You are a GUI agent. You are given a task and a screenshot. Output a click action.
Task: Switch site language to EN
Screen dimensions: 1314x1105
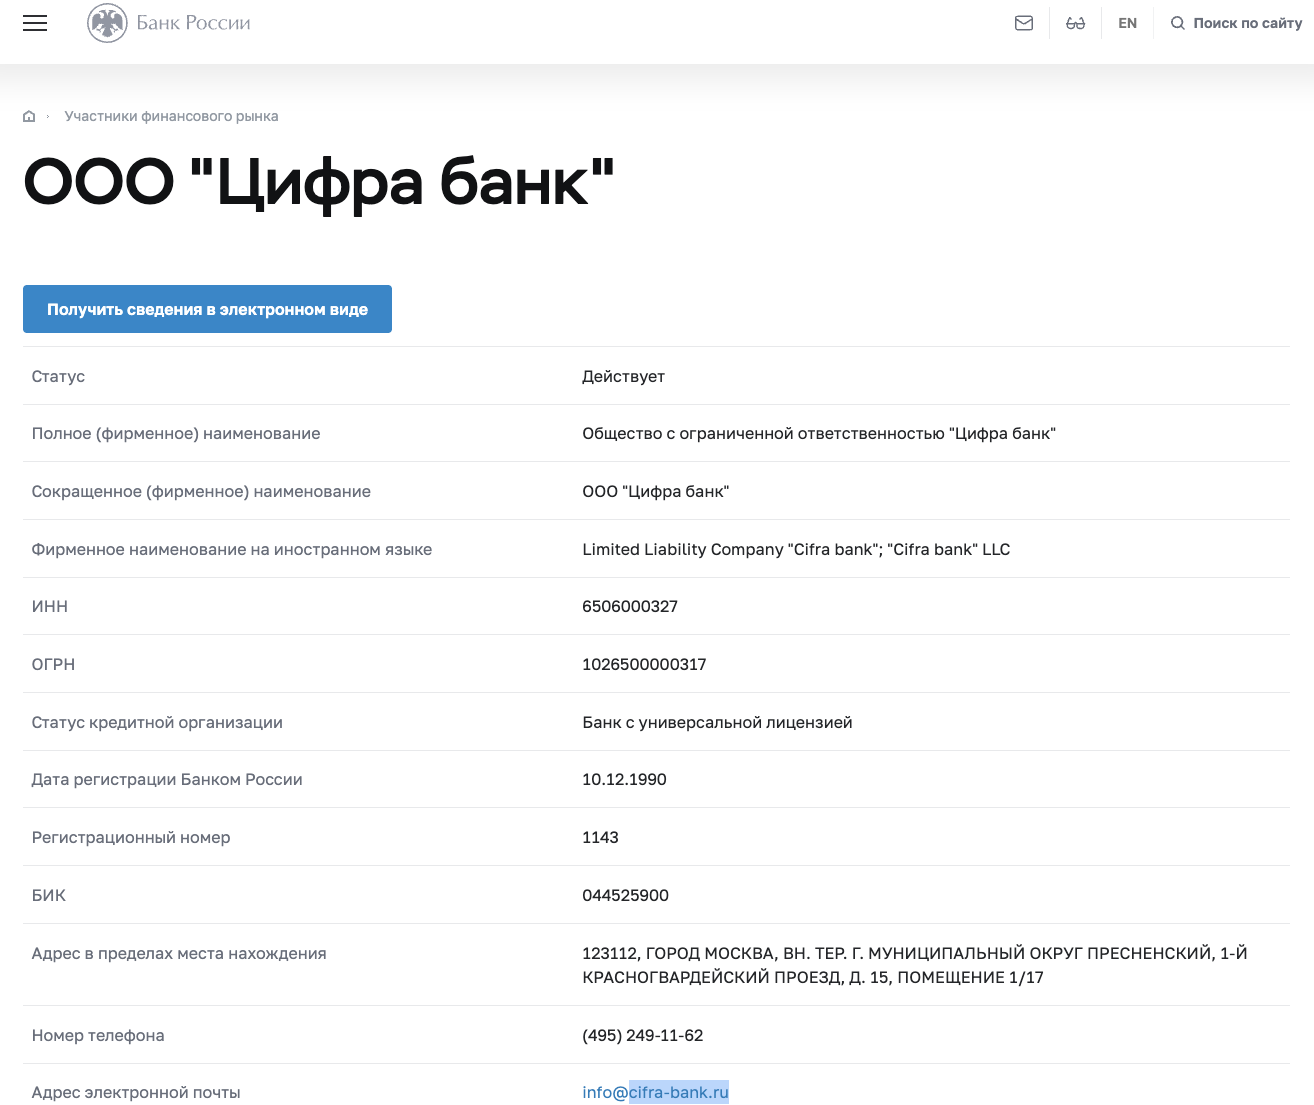click(x=1128, y=23)
